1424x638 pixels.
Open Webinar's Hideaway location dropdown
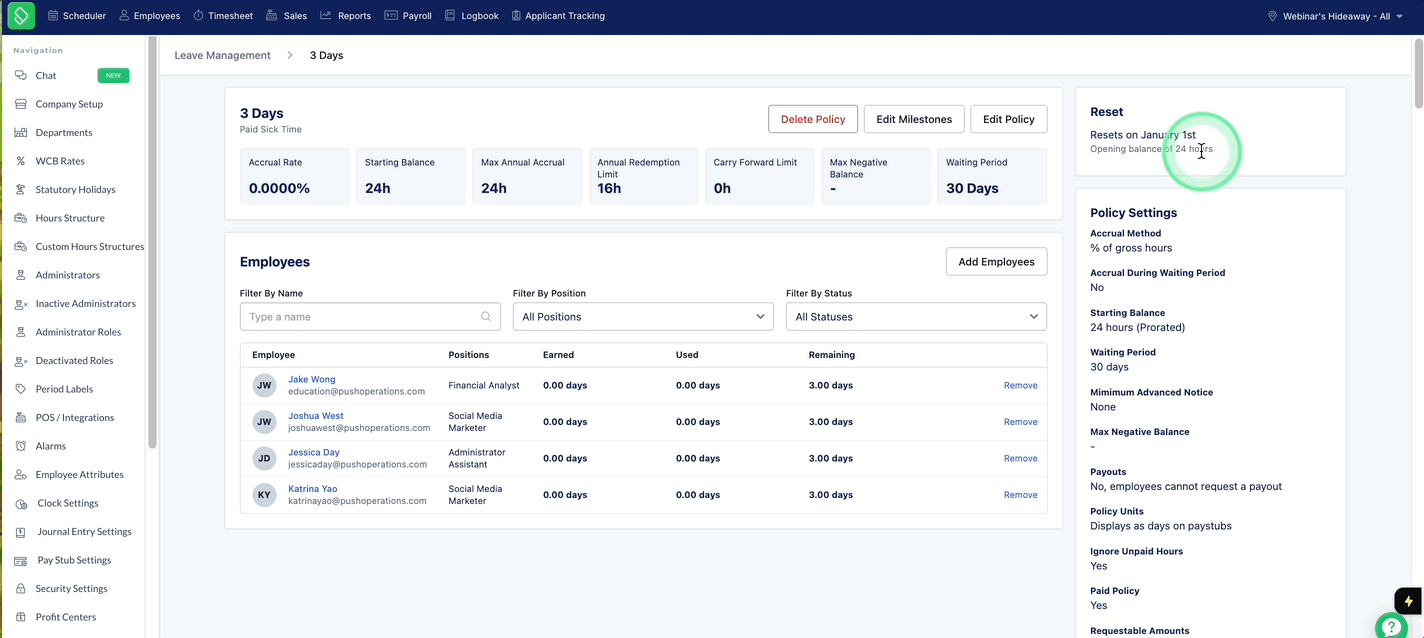pos(1335,16)
